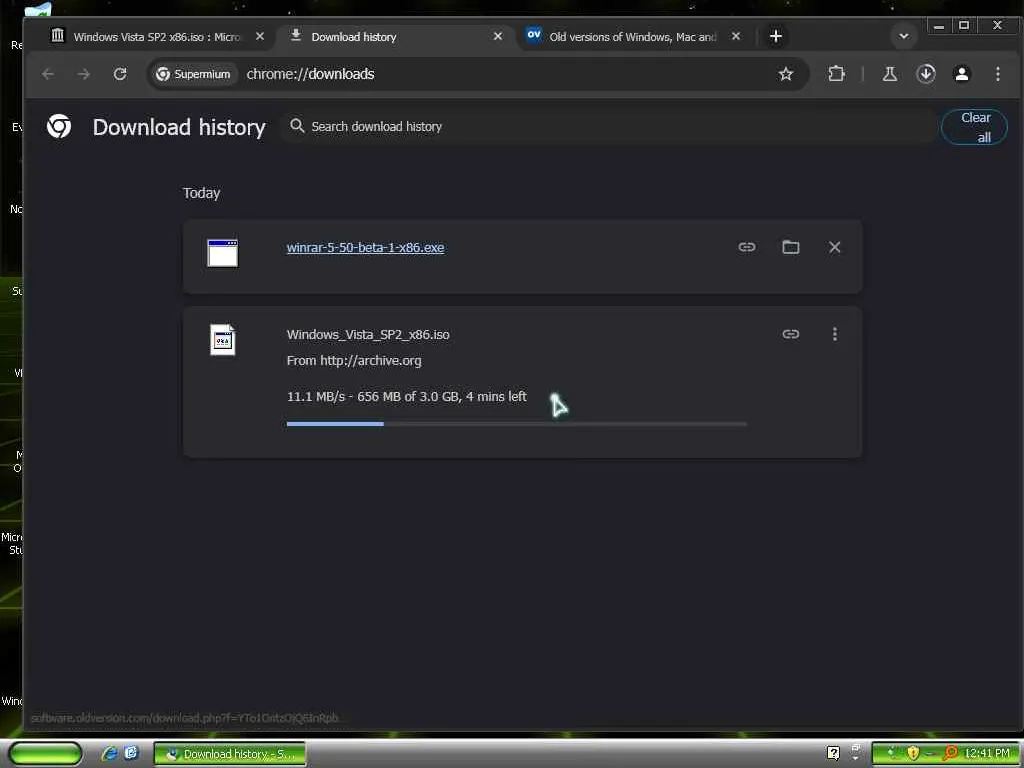The width and height of the screenshot is (1024, 768).
Task: Launch Internet Explorer from the quick launch
Action: click(x=108, y=754)
